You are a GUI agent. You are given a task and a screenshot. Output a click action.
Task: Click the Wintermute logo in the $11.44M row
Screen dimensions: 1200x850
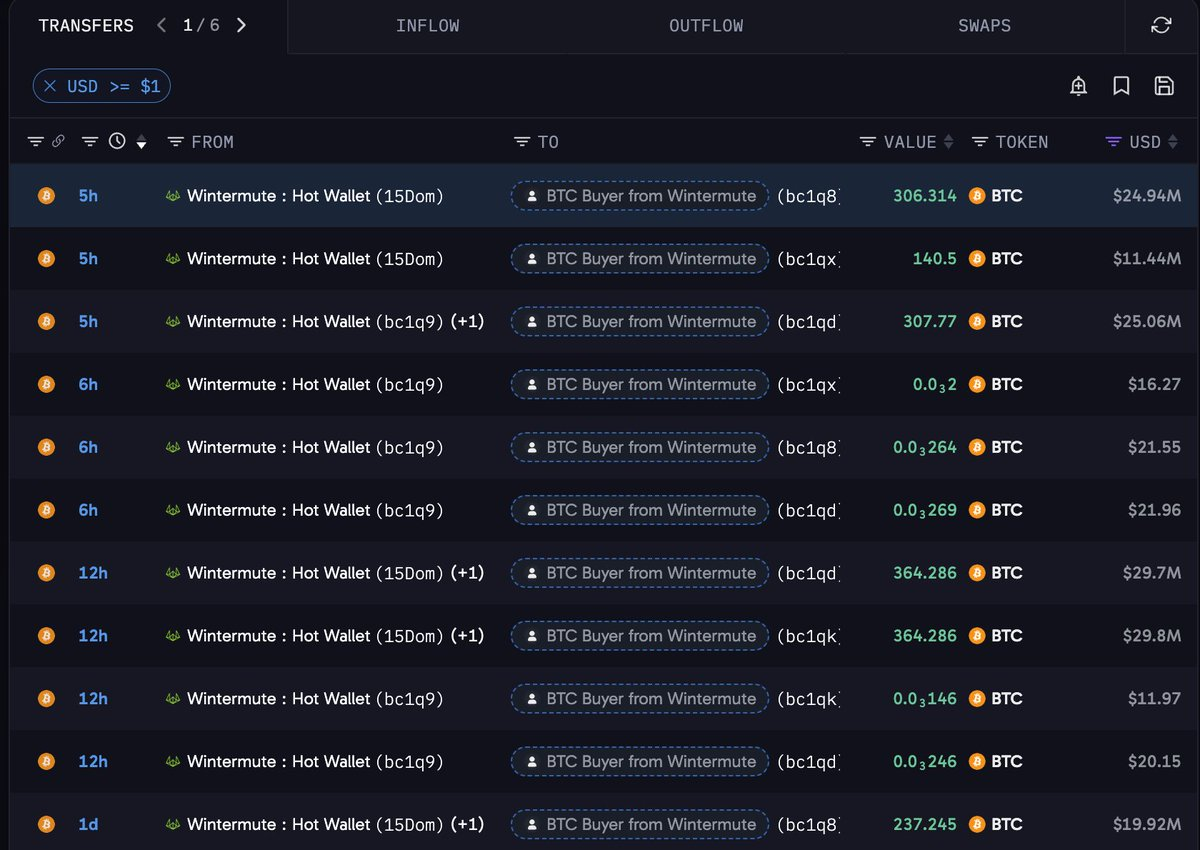pos(173,259)
